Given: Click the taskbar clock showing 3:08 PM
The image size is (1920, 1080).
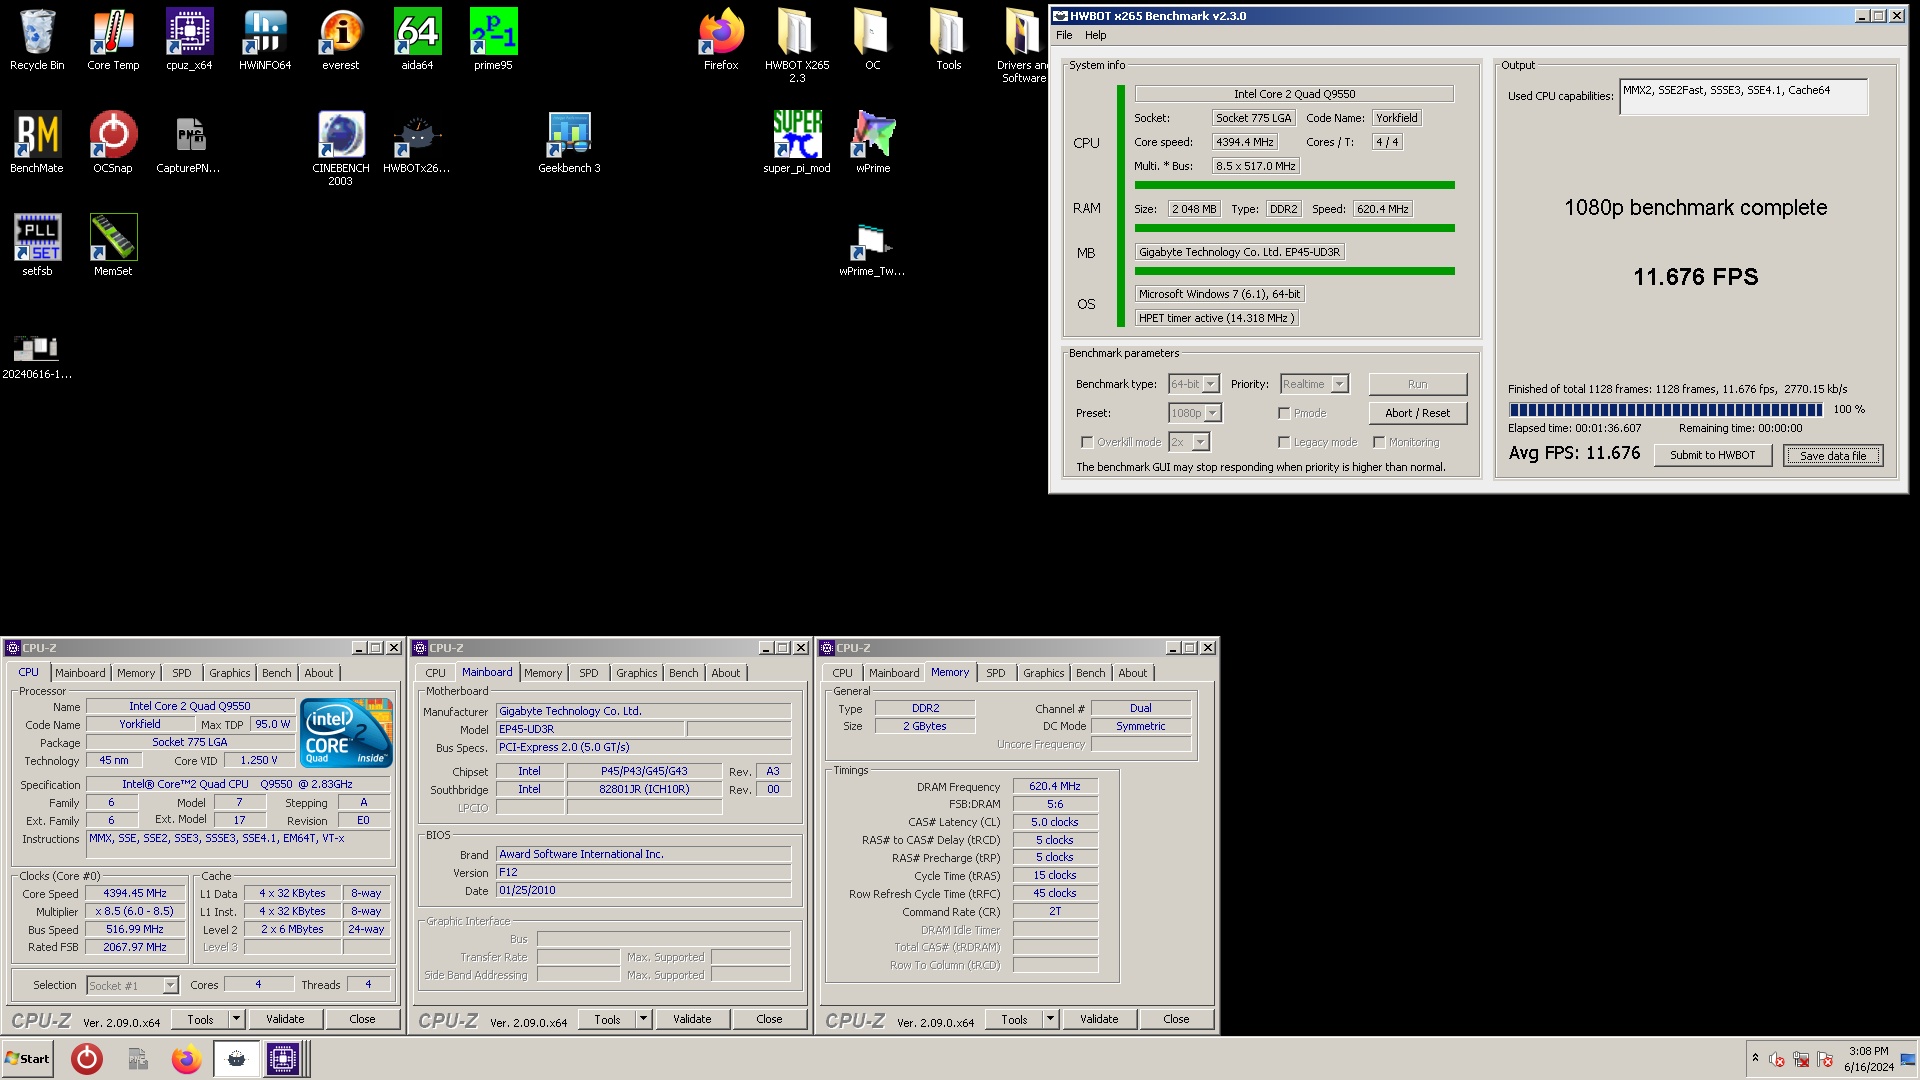Looking at the screenshot, I should point(1868,1059).
